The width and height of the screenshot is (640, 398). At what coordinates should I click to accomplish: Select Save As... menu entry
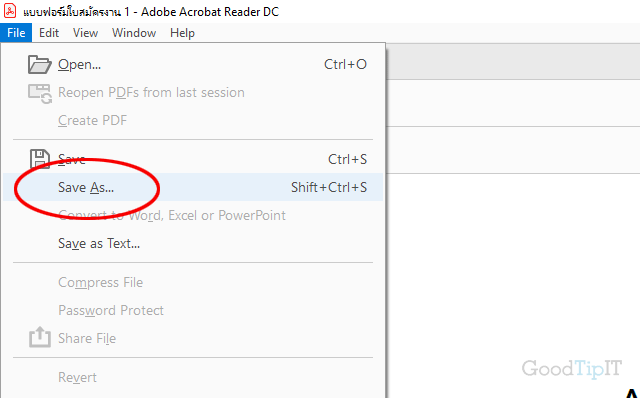[x=193, y=187]
